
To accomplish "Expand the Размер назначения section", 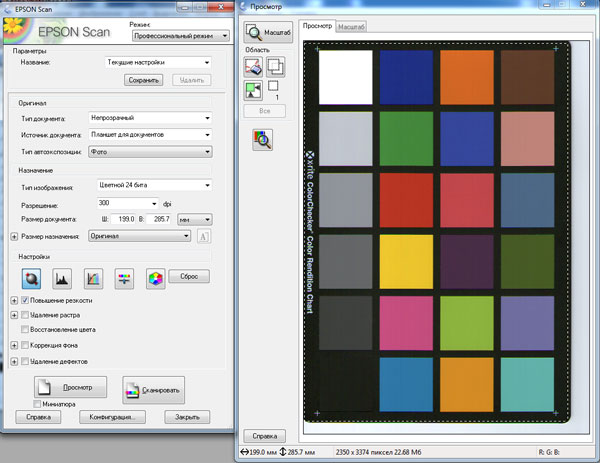I will [13, 236].
